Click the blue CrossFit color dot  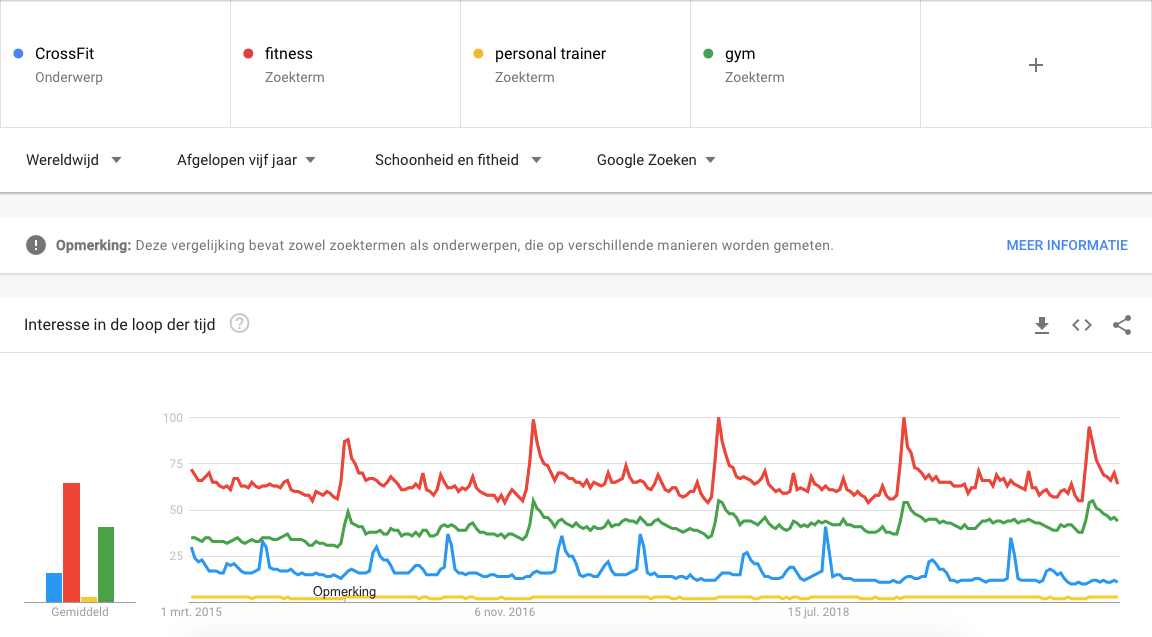18,54
